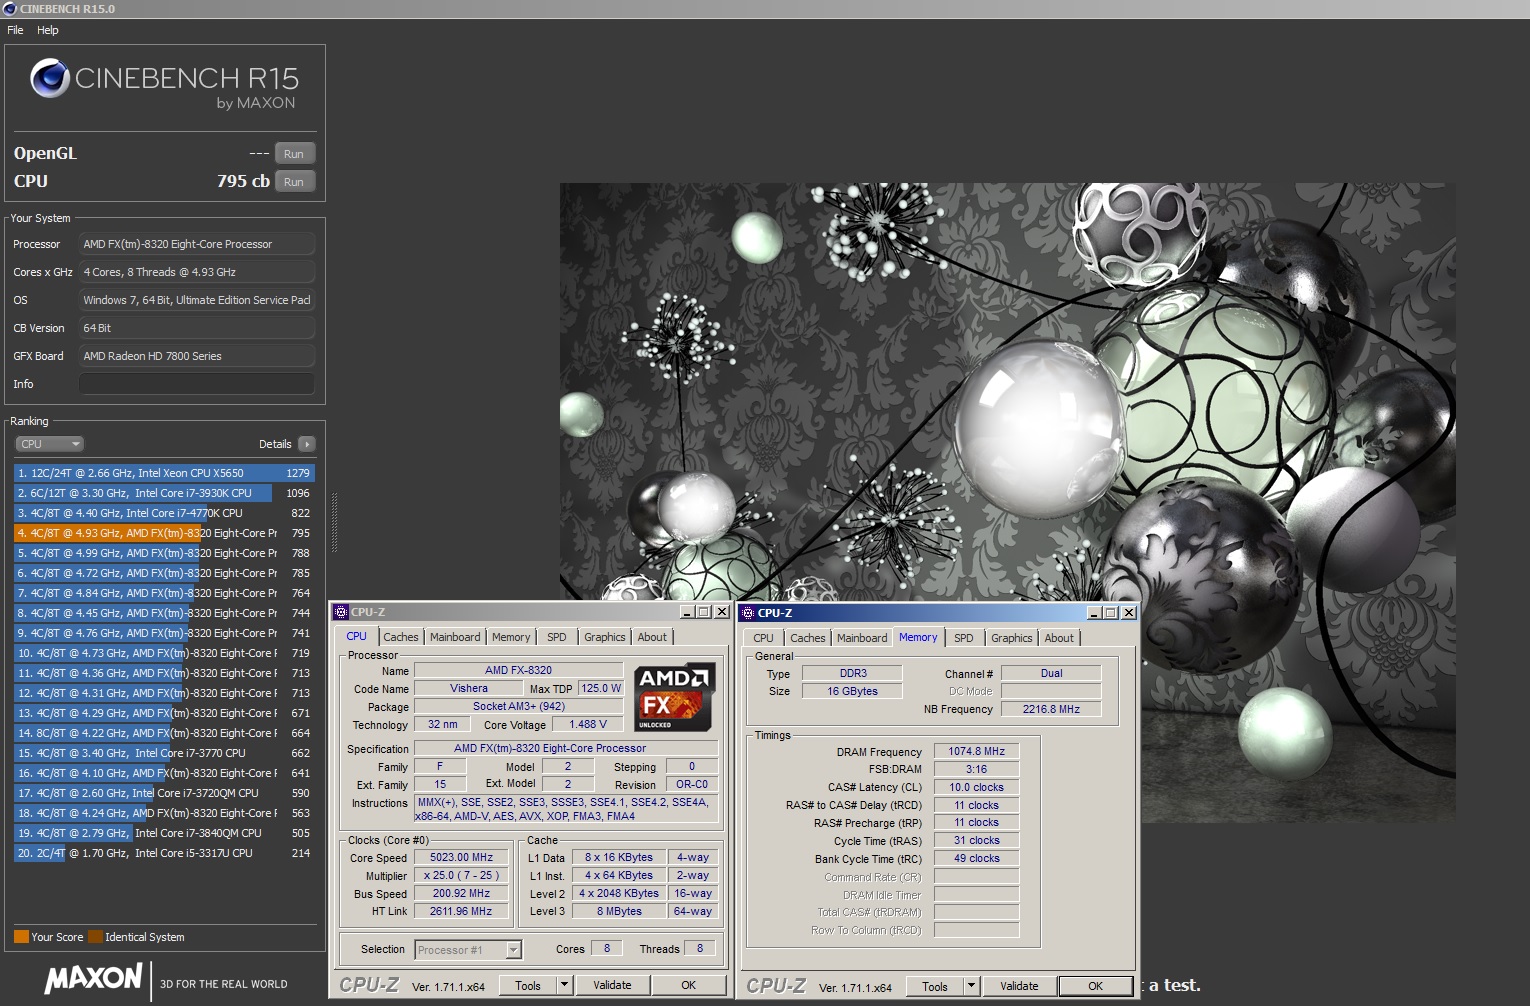Select Memory tab in right CPU-Z

point(918,637)
